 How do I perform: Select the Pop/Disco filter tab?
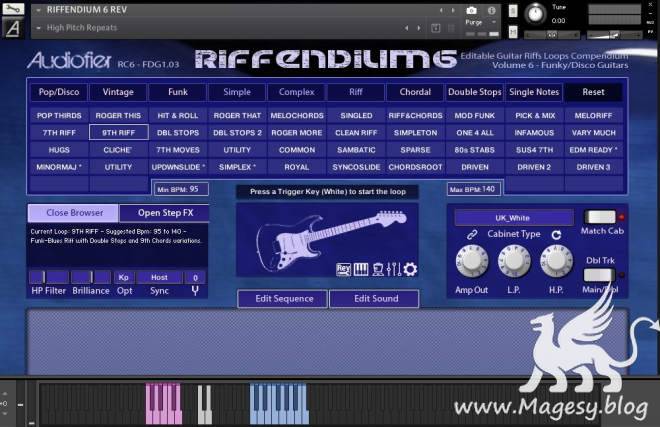pyautogui.click(x=59, y=92)
